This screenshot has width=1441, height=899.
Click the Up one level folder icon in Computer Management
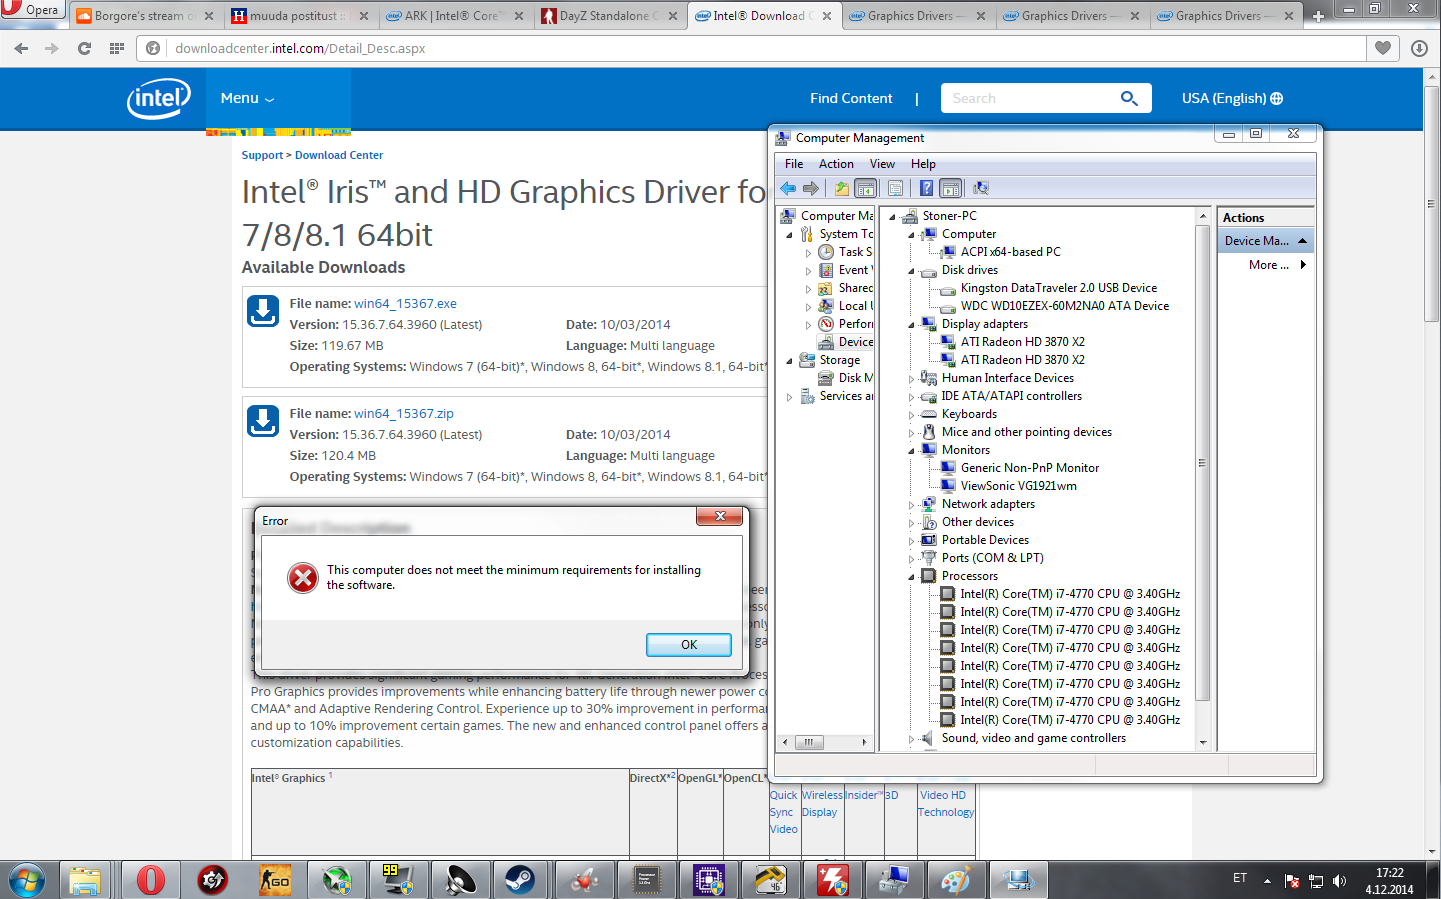842,188
